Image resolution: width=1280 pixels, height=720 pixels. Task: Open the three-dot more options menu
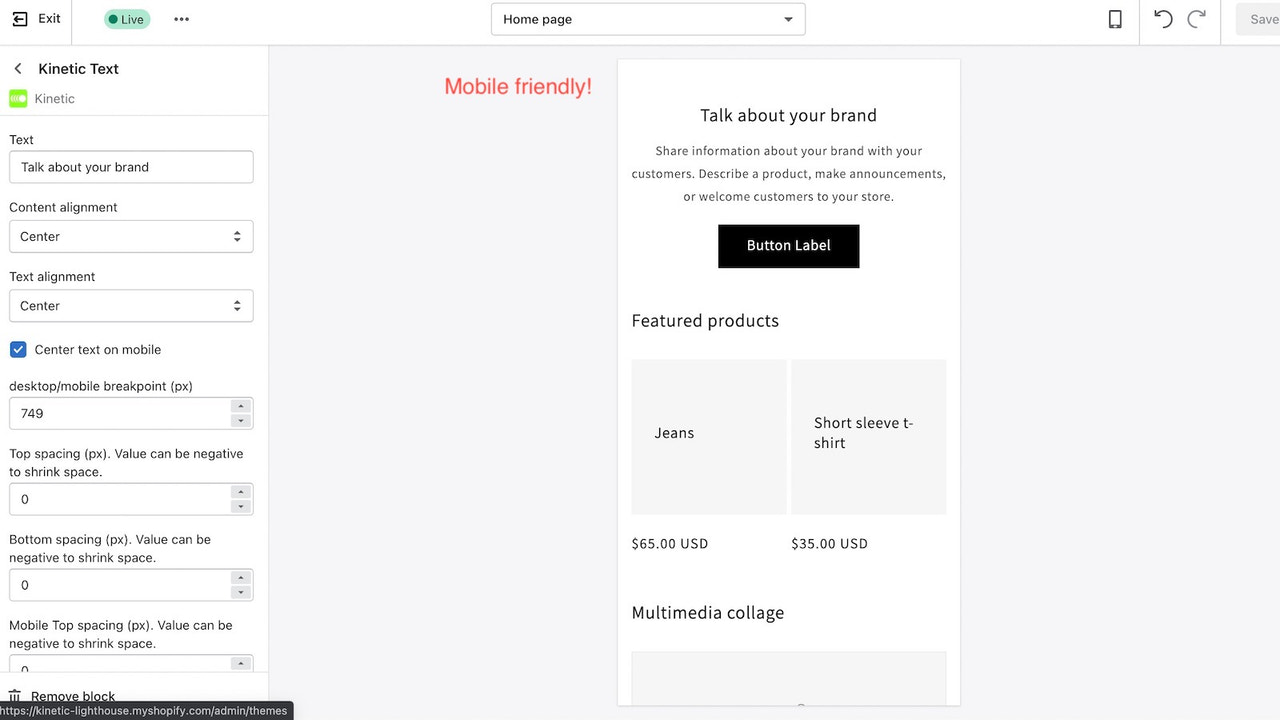pos(181,18)
